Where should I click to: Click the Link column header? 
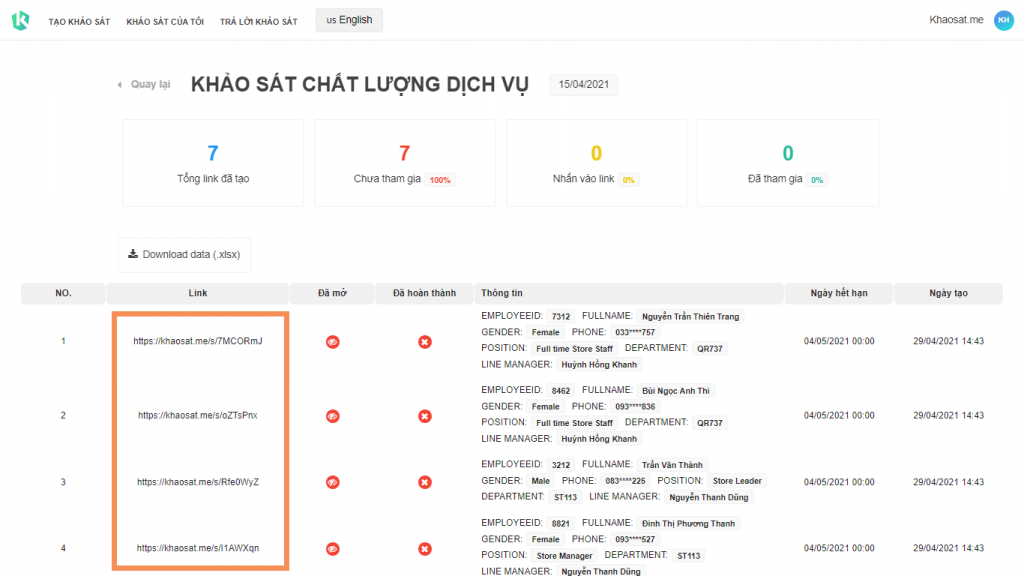[x=198, y=293]
